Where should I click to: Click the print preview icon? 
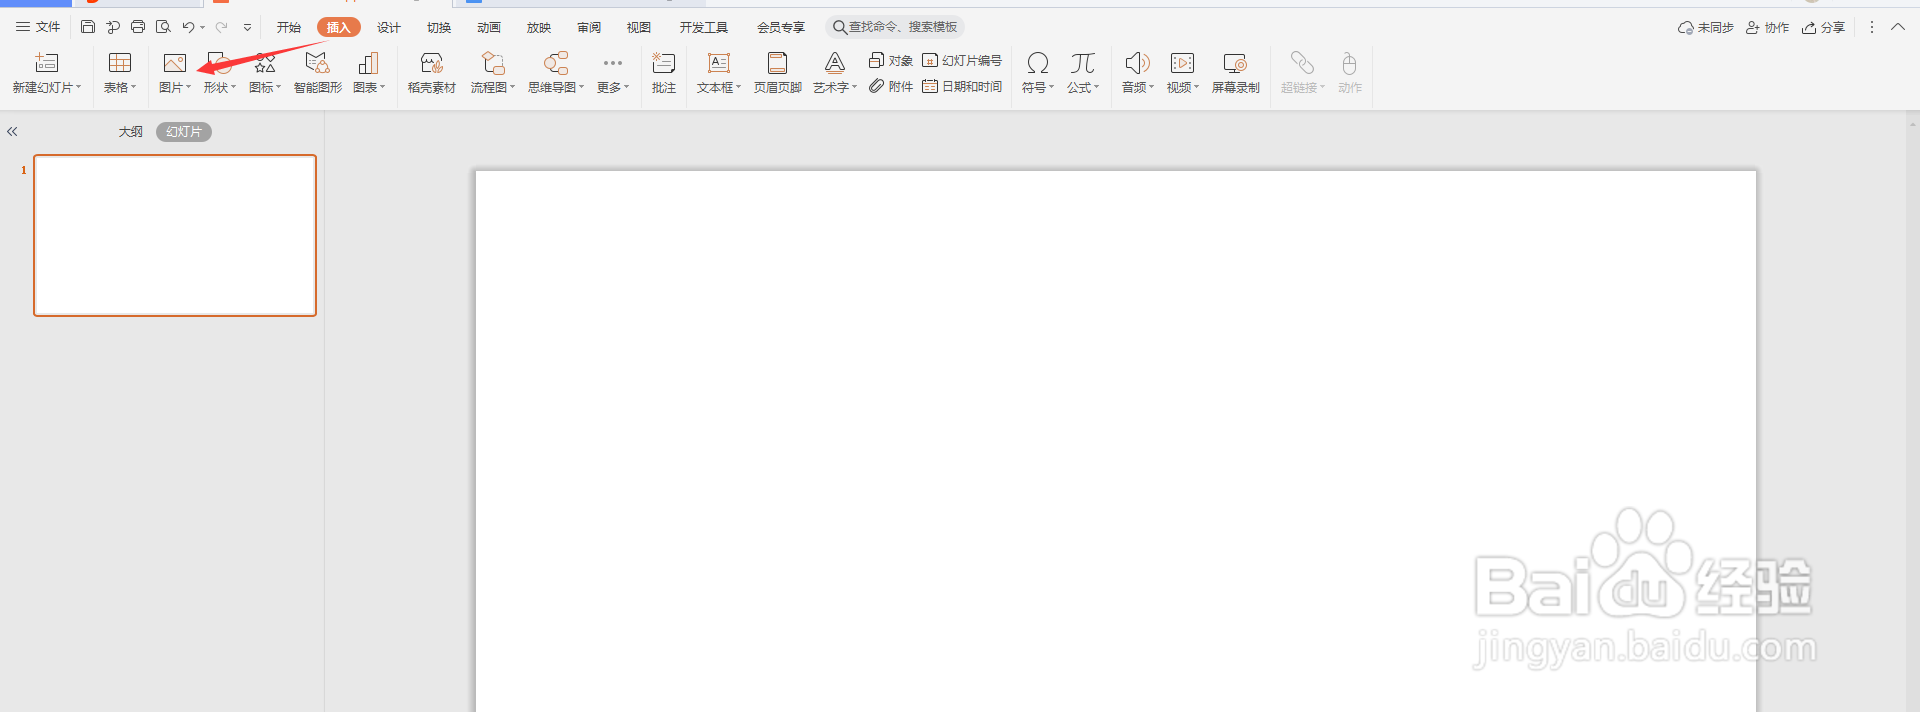[x=163, y=27]
